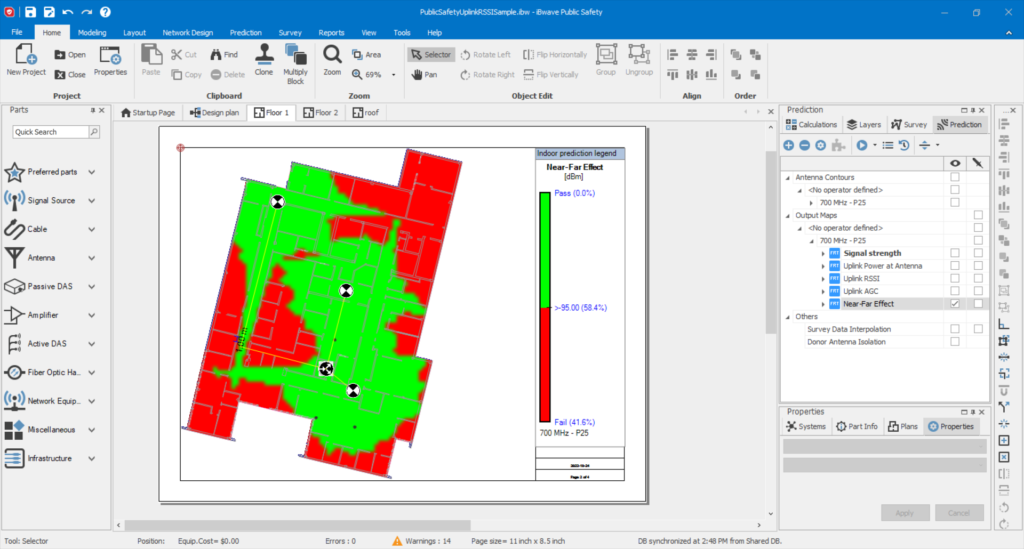Screen dimensions: 1024x549
Task: Open the Network Design ribbon tab
Action: [x=188, y=32]
